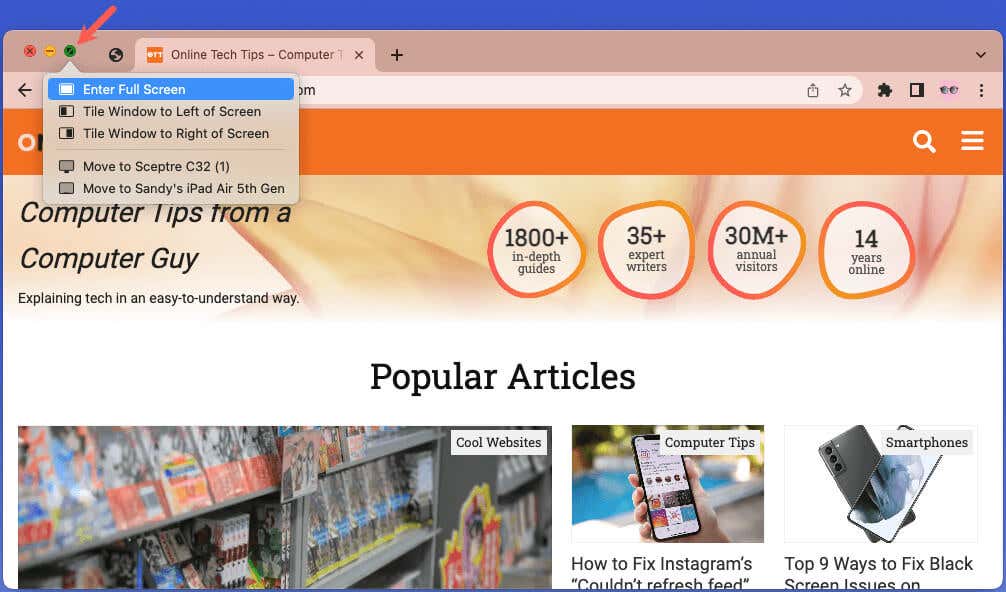
Task: Open the share page icon
Action: coord(813,90)
